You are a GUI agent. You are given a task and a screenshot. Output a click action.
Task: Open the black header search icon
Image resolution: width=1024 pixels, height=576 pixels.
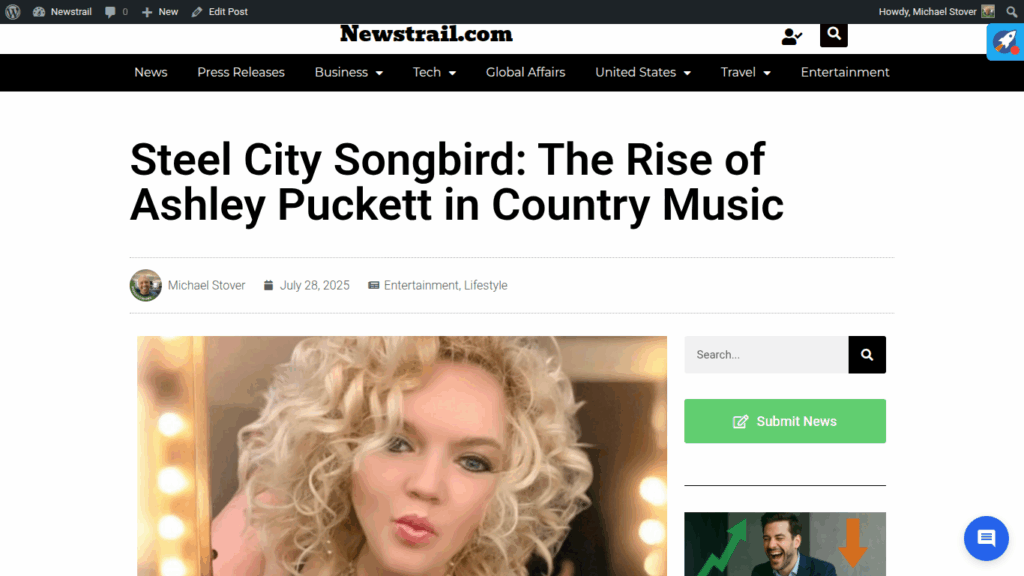point(833,34)
